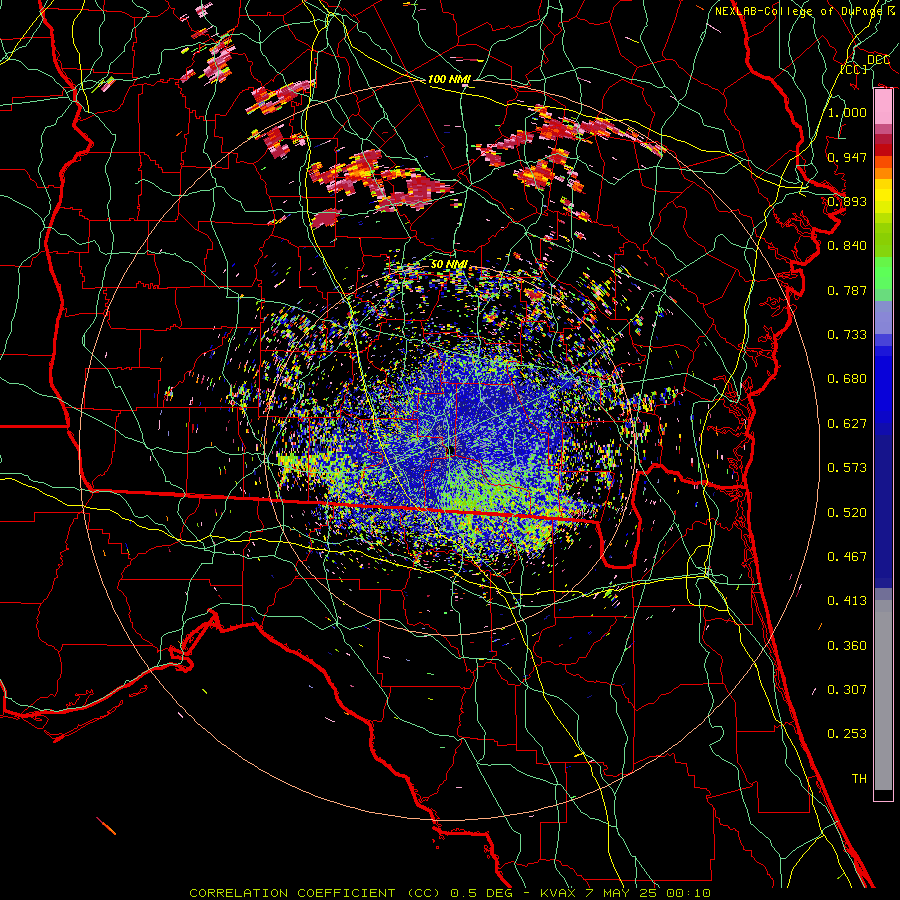Screen dimensions: 900x900
Task: Click the 0.307 scale label
Action: click(x=847, y=690)
